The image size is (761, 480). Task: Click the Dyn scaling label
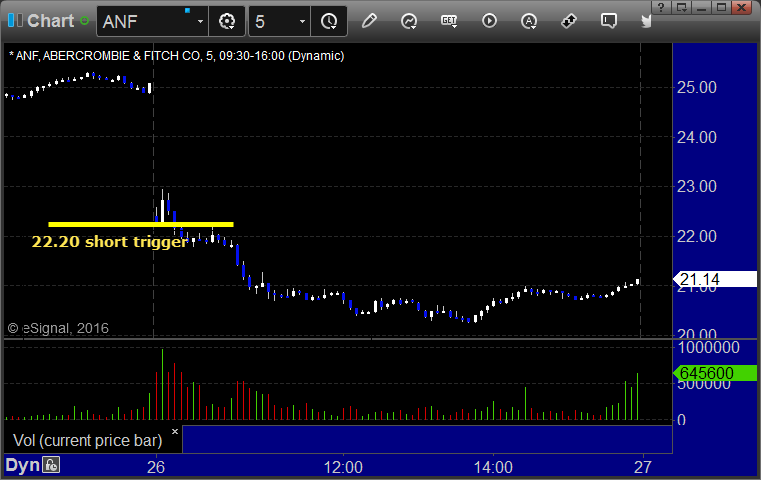coord(22,465)
